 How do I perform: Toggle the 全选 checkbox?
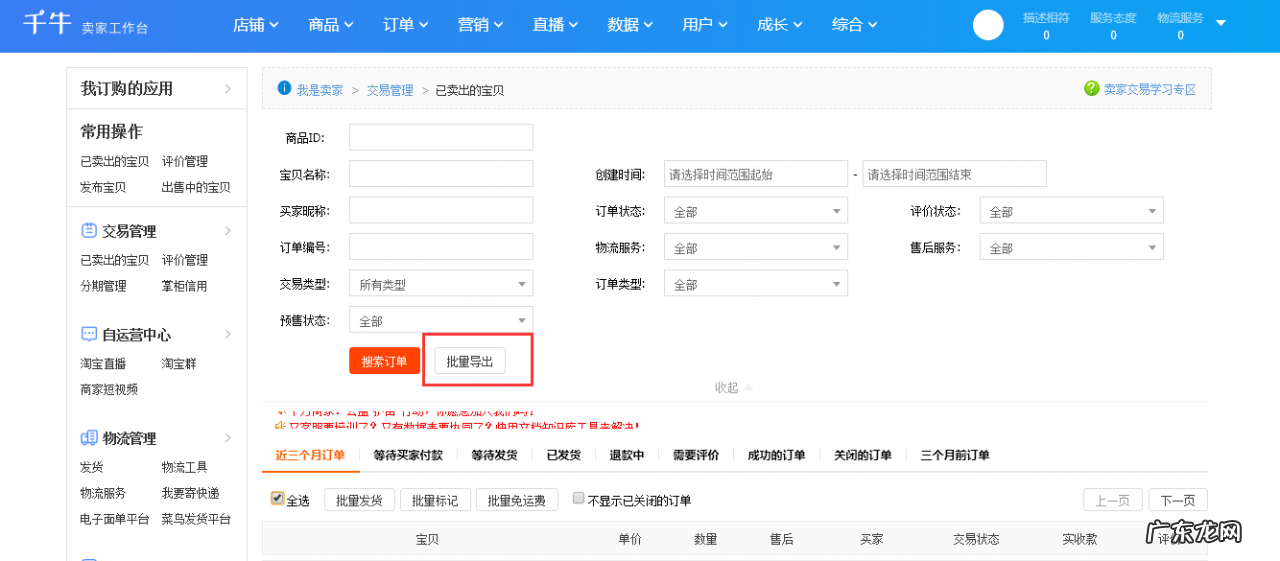click(277, 498)
